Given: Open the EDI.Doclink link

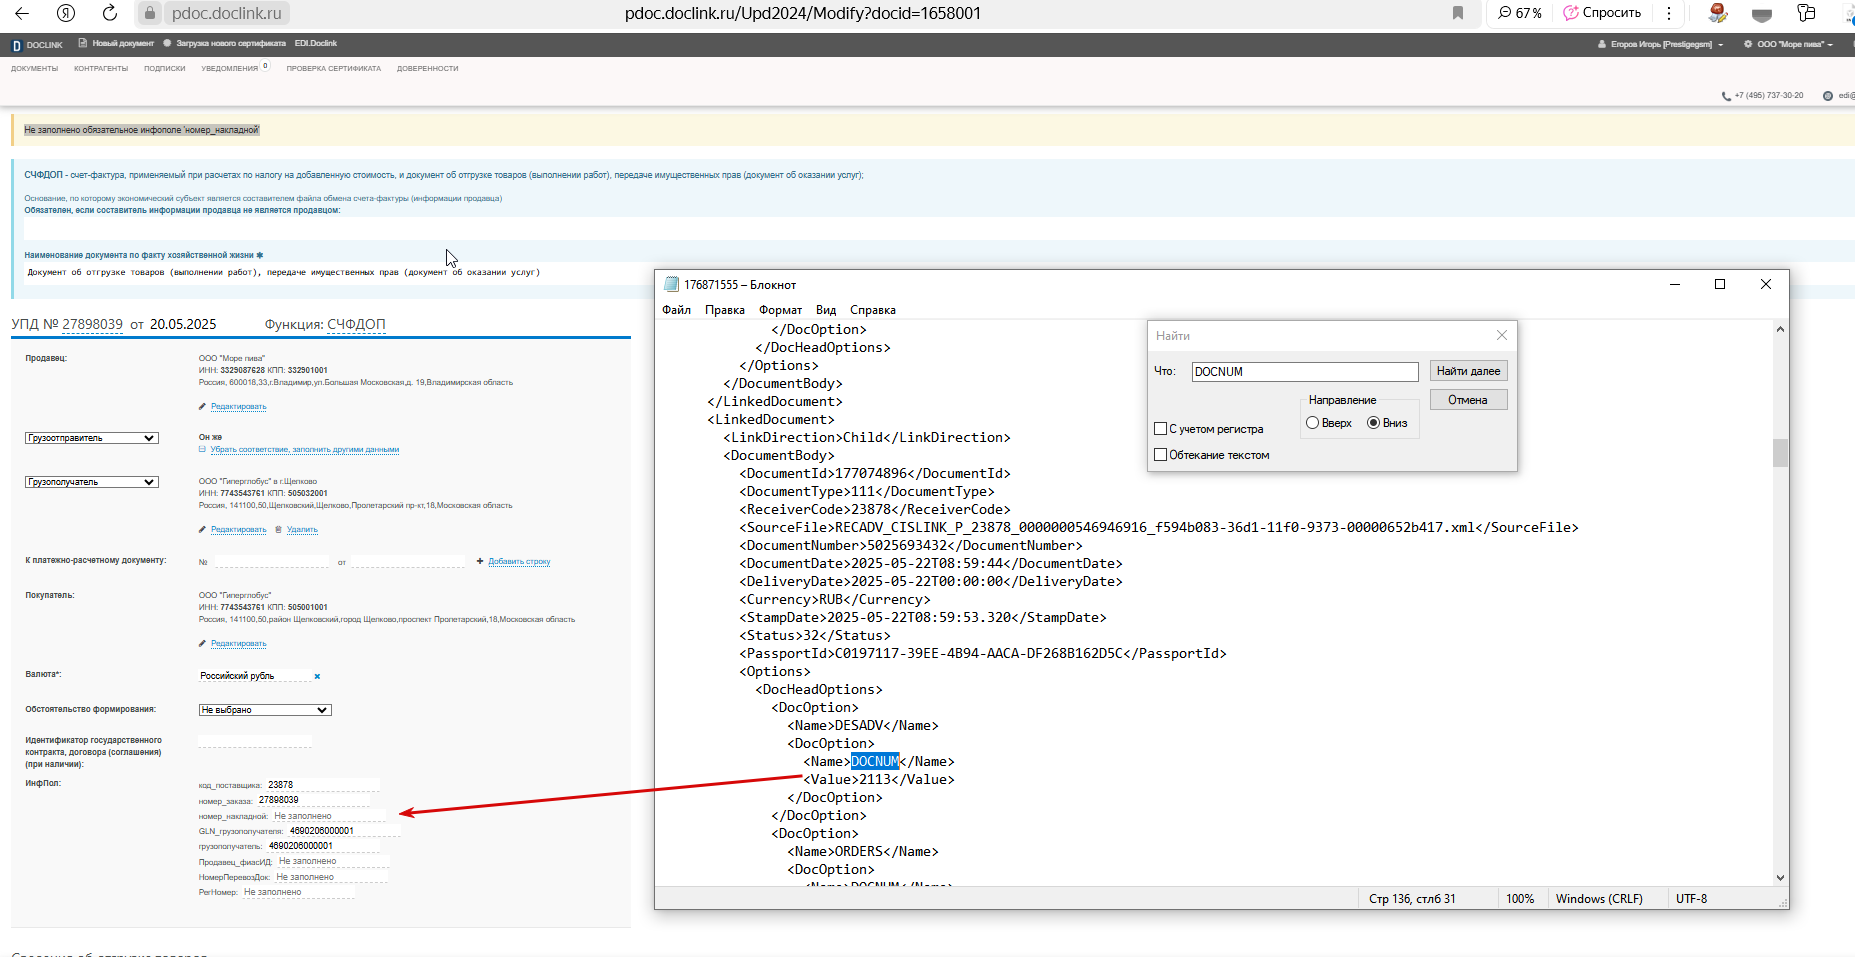Looking at the screenshot, I should click(316, 44).
